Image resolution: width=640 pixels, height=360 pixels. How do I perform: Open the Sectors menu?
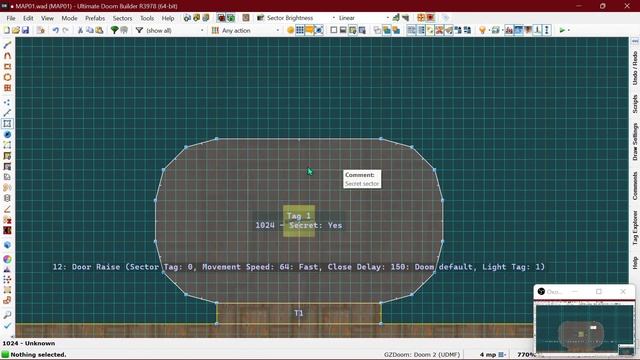[122, 18]
